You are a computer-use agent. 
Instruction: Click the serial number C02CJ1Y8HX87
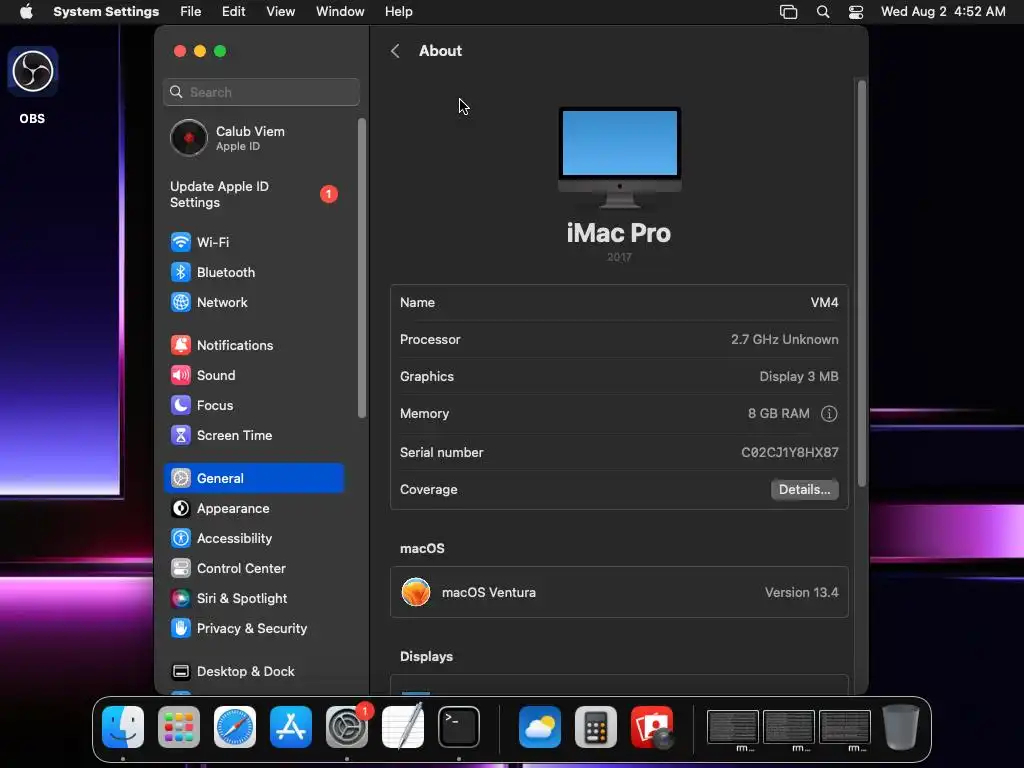(x=790, y=452)
